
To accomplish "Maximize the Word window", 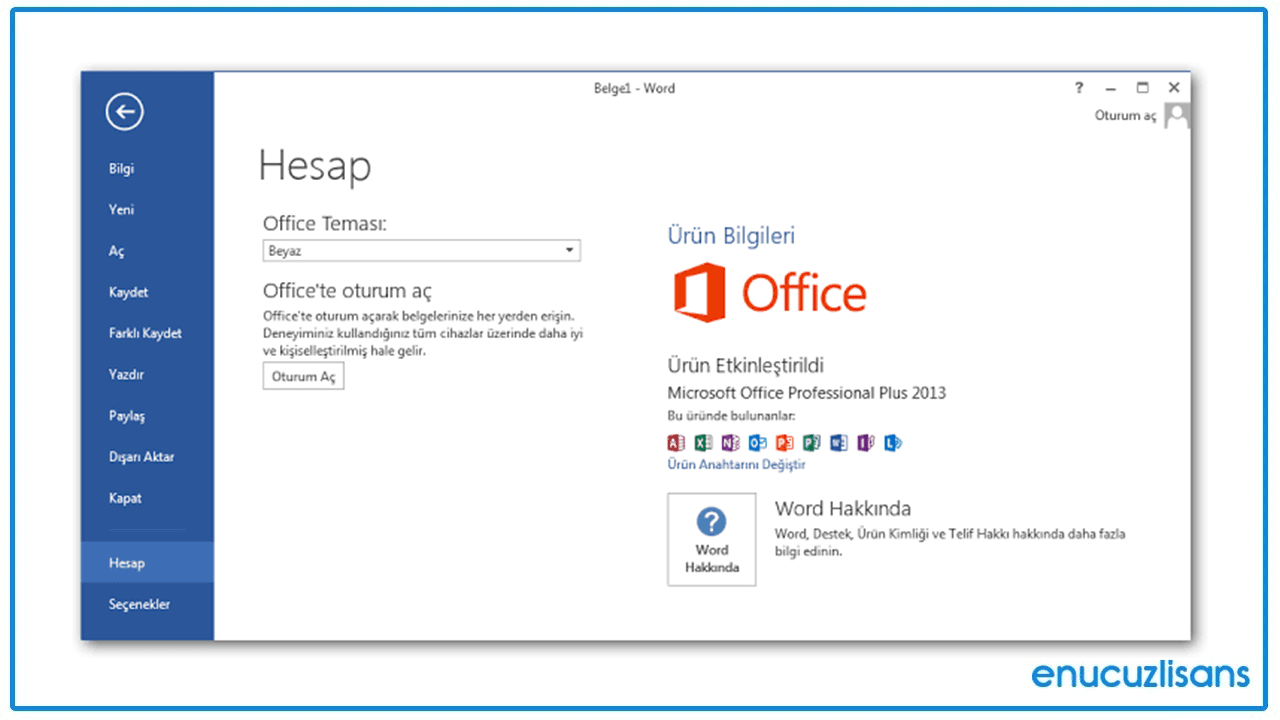I will [1142, 88].
